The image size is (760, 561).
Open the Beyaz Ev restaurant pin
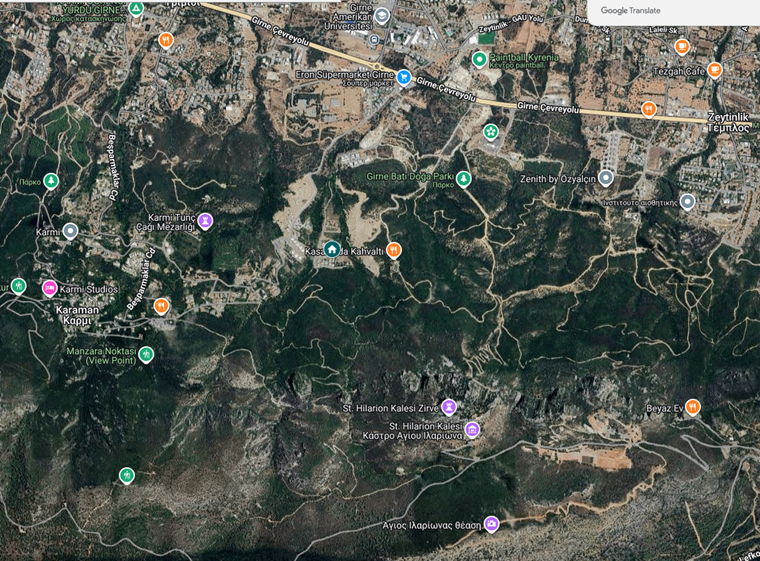[x=693, y=407]
